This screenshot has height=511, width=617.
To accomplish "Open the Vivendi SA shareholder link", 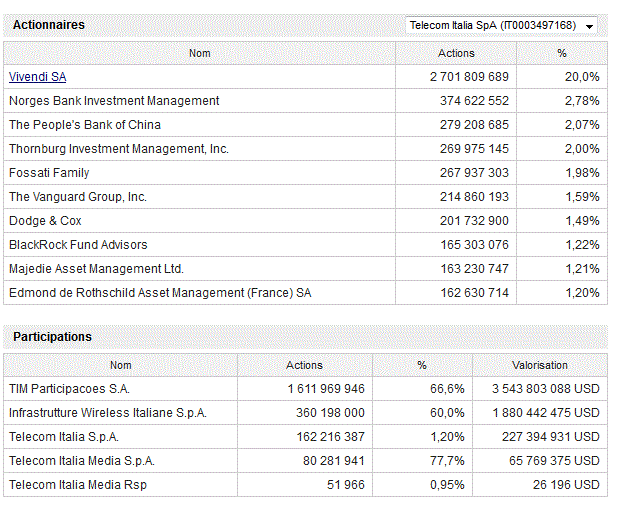I will [x=37, y=77].
